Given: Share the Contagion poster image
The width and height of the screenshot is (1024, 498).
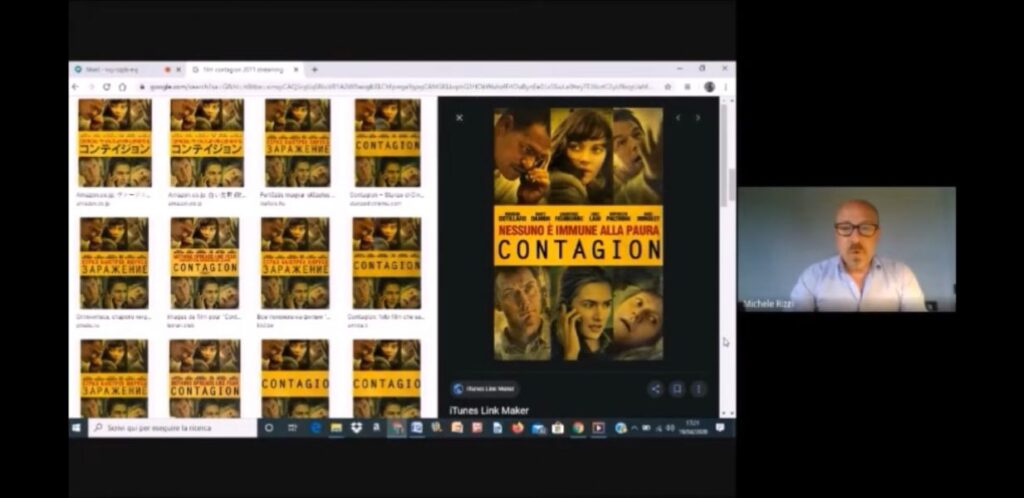Looking at the screenshot, I should click(x=655, y=389).
